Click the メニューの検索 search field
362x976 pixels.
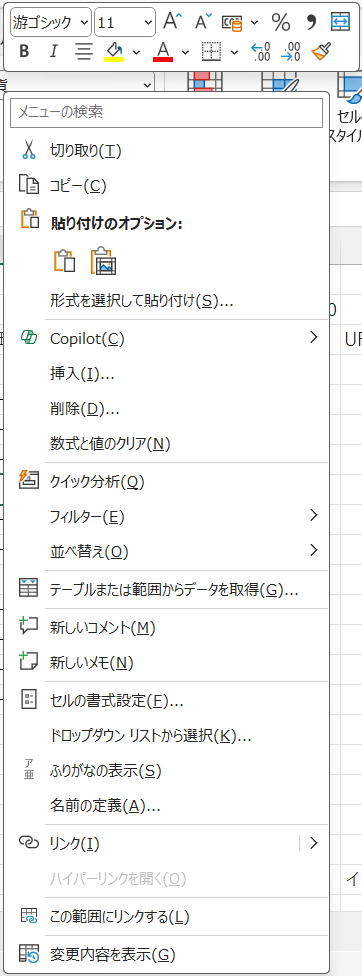point(167,112)
